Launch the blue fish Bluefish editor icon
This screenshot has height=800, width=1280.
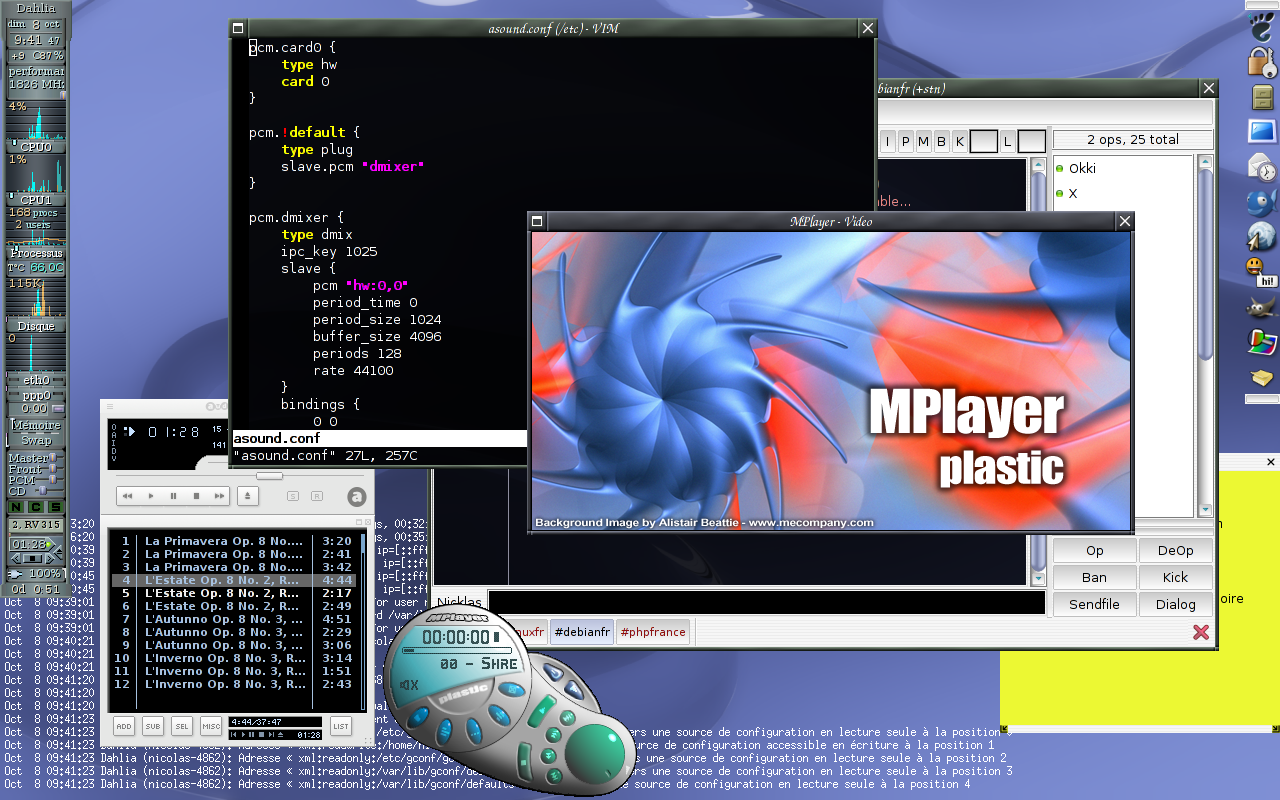coord(1261,202)
